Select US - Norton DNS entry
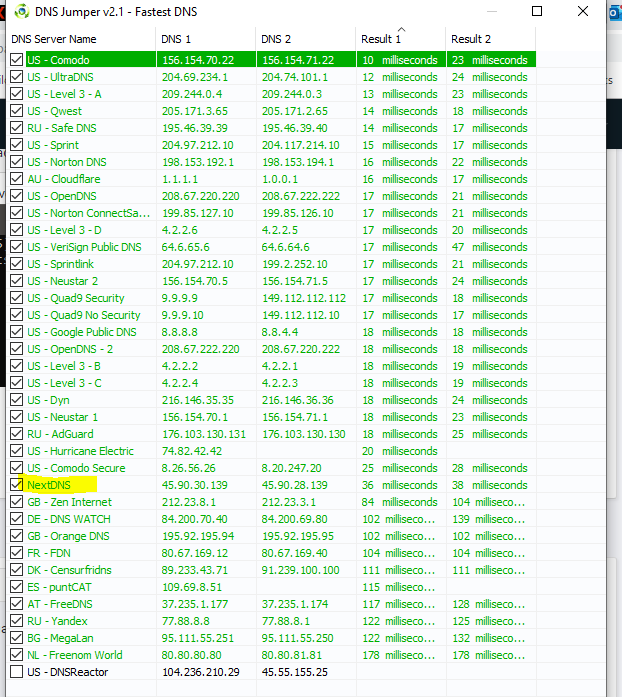The image size is (622, 697). [x=67, y=162]
